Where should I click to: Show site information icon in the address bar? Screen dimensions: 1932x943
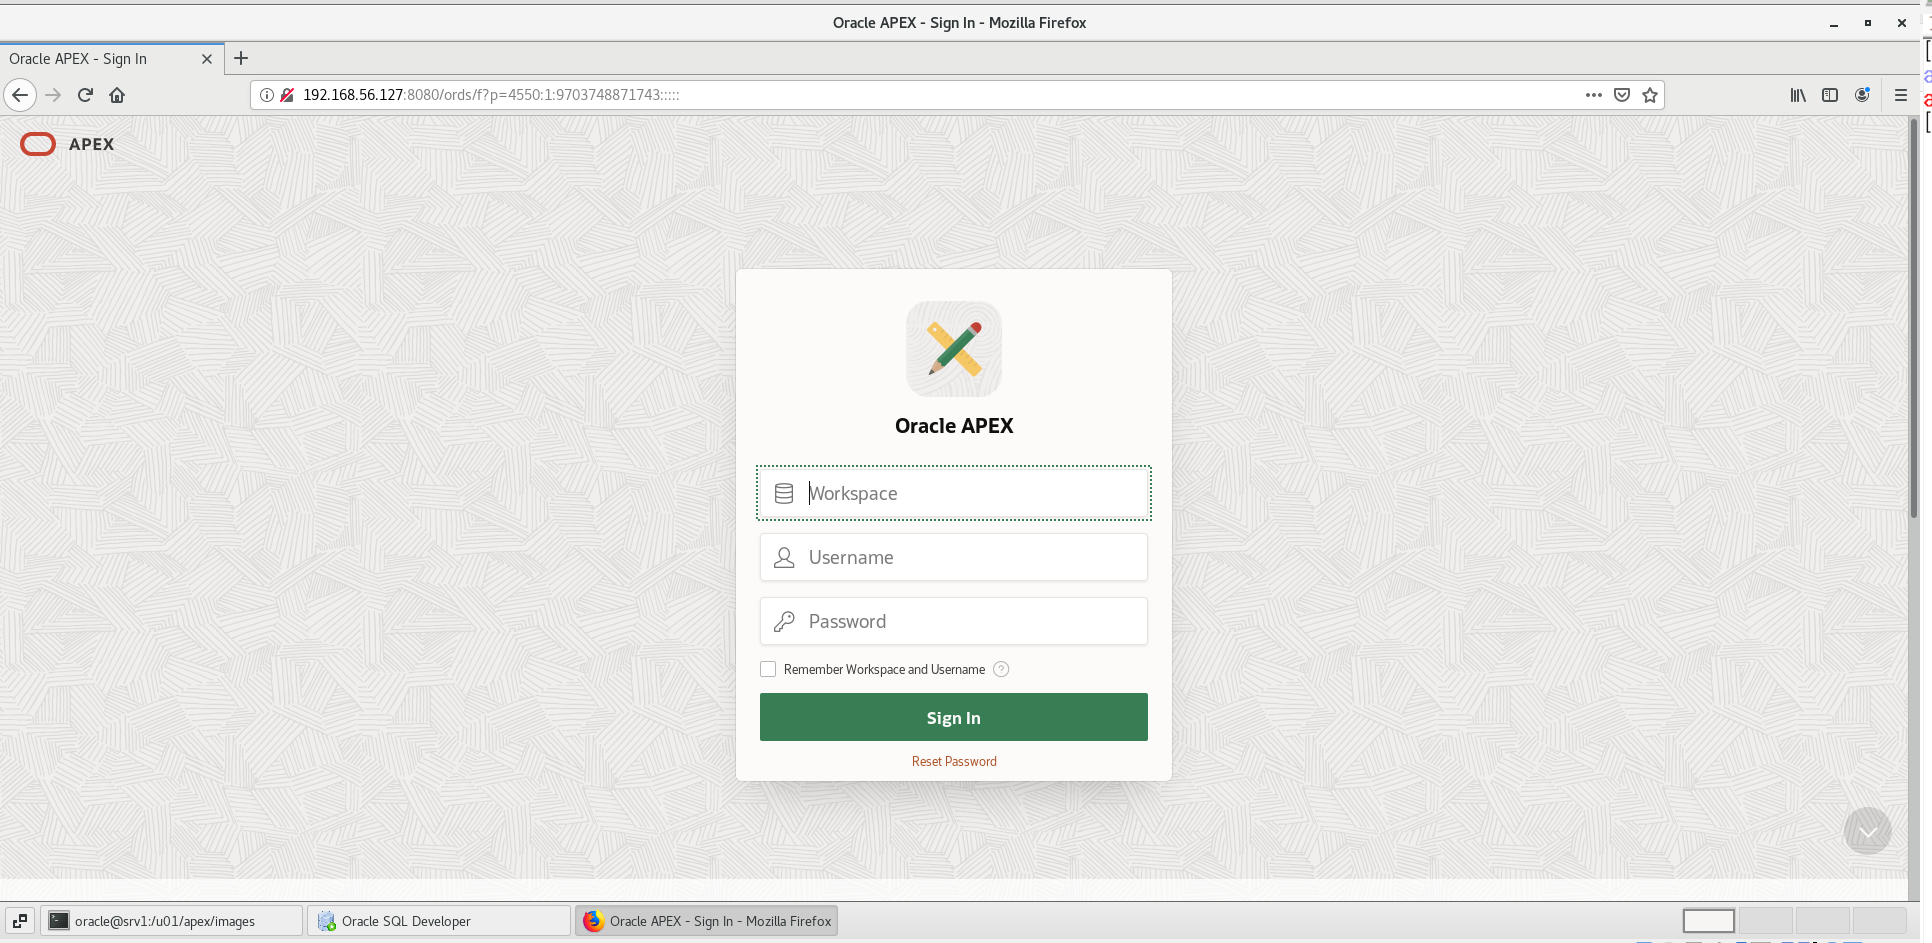(x=267, y=95)
